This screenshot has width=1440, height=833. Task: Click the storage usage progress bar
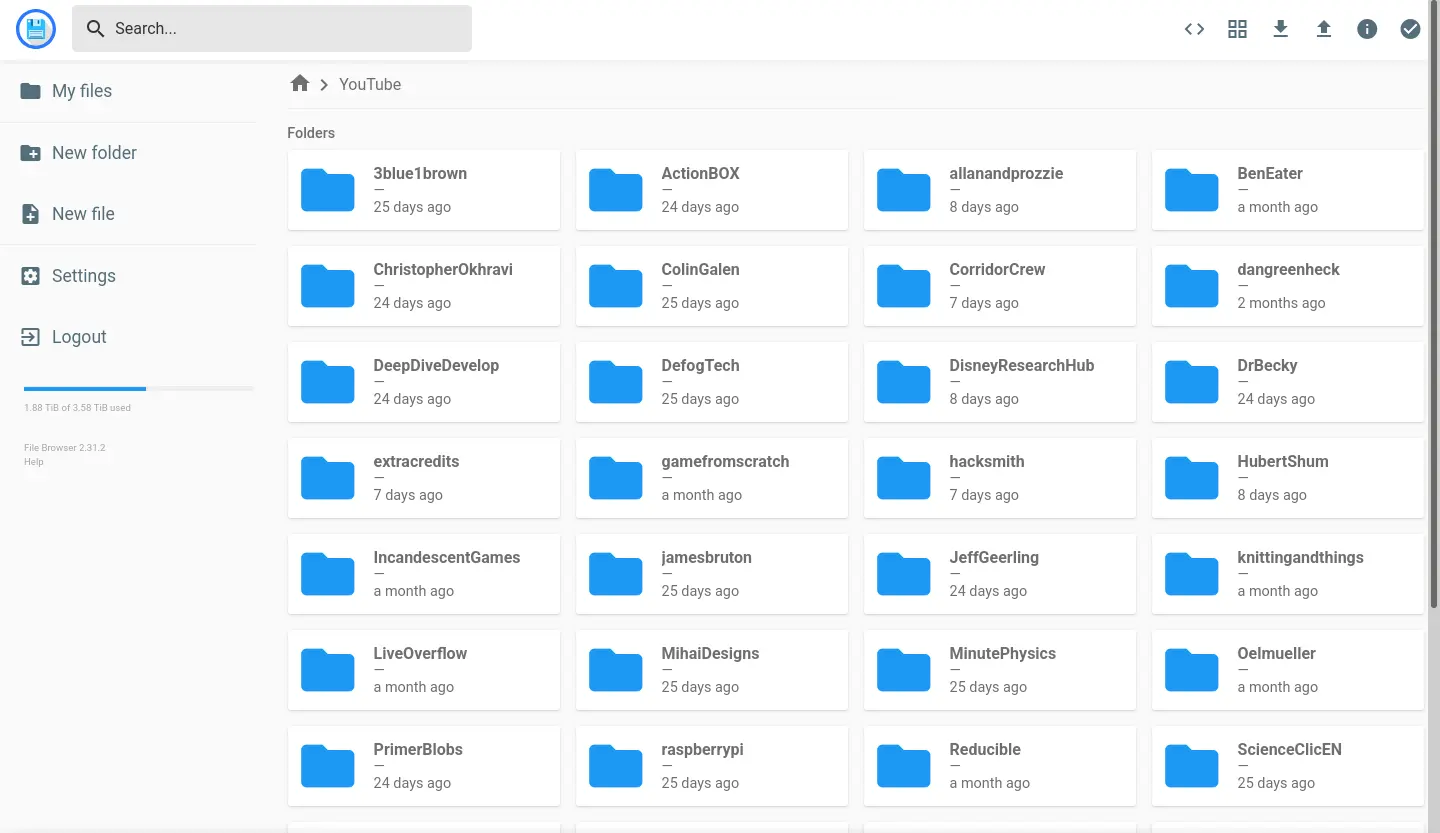[139, 388]
